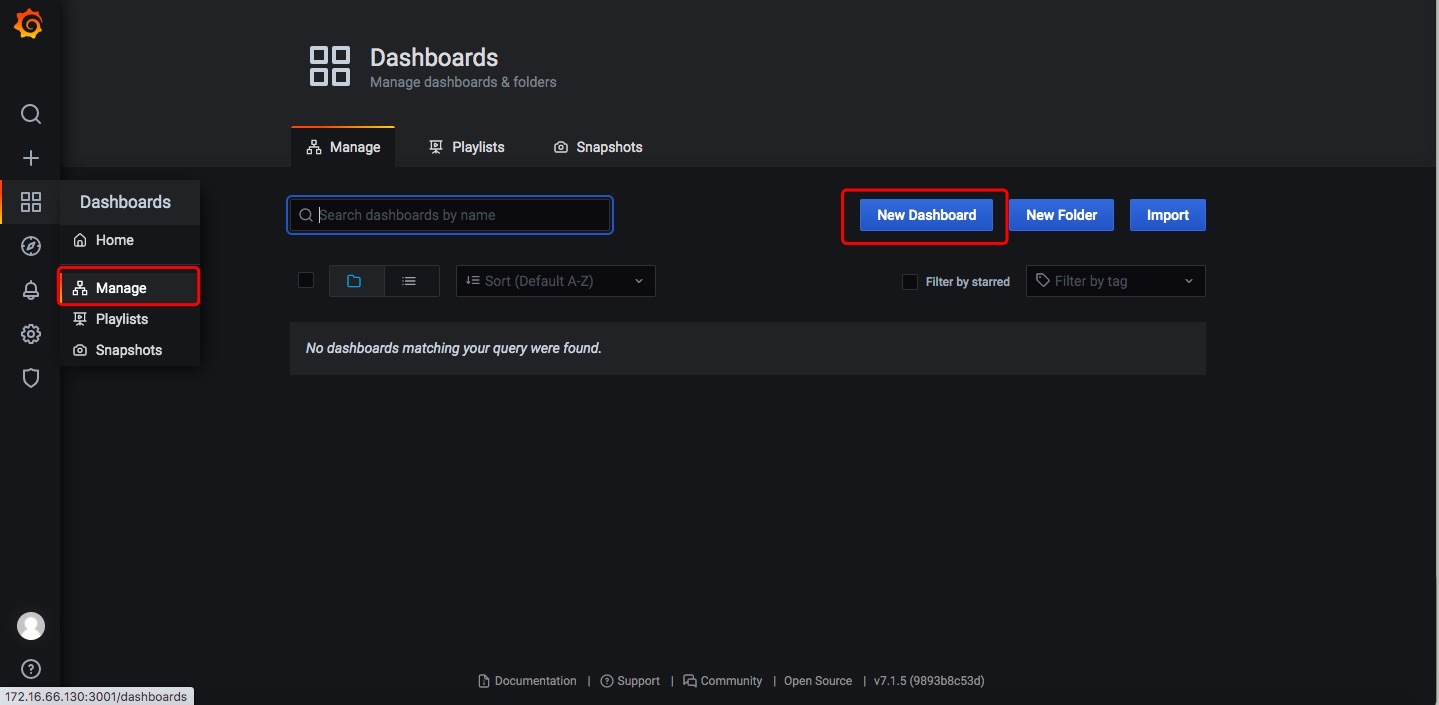
Task: Open the Configuration gear icon
Action: [31, 334]
